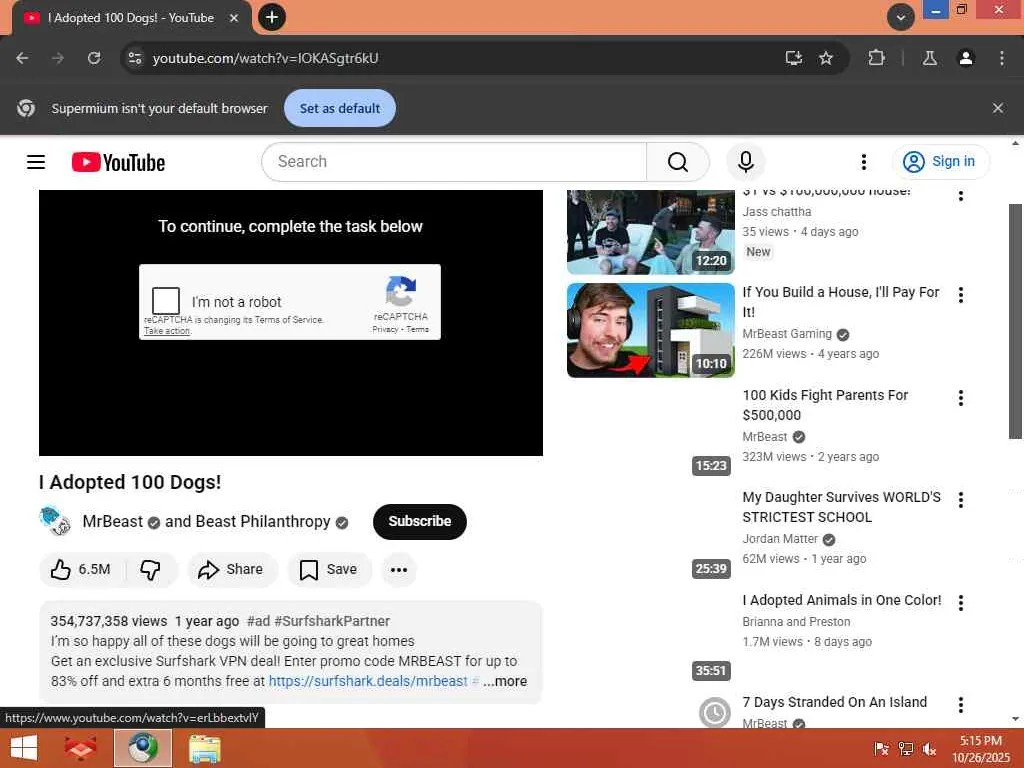This screenshot has width=1024, height=768.
Task: Open options for If You Build a House
Action: coord(961,295)
